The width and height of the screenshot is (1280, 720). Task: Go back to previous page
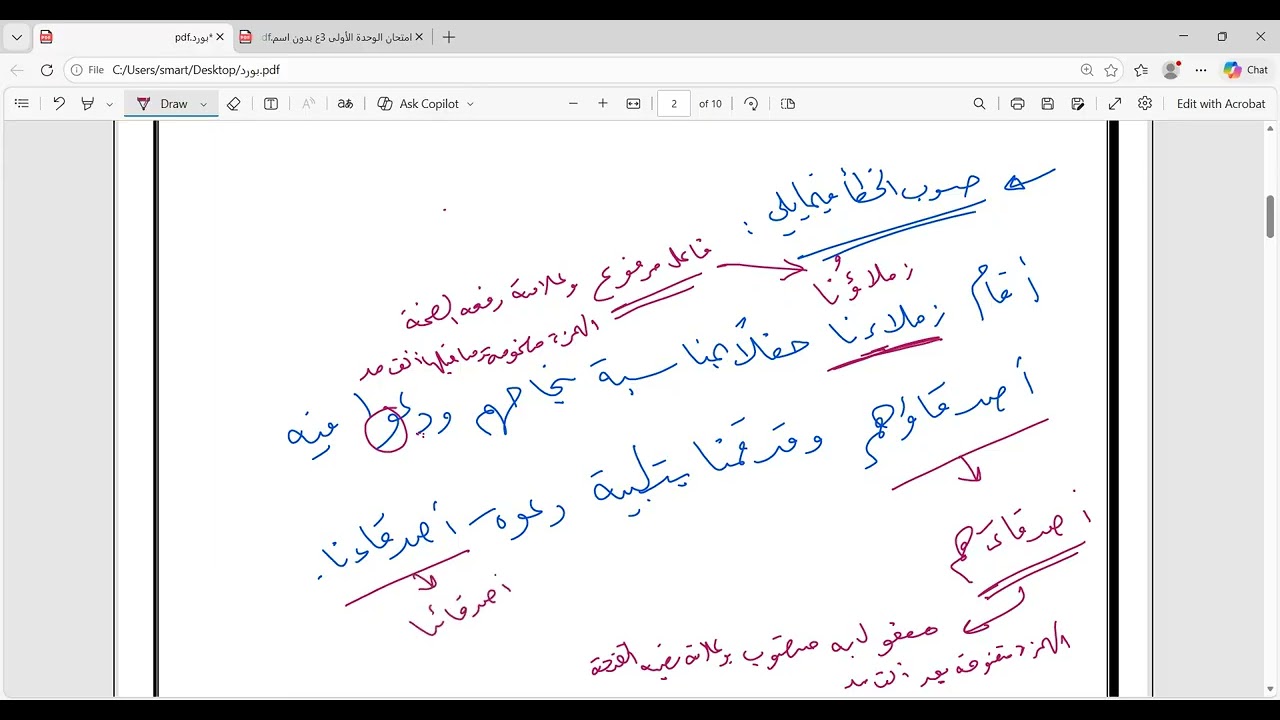17,70
